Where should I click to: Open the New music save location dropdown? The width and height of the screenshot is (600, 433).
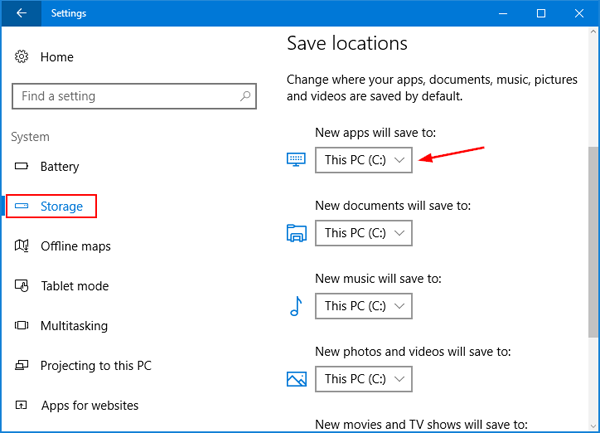point(363,306)
